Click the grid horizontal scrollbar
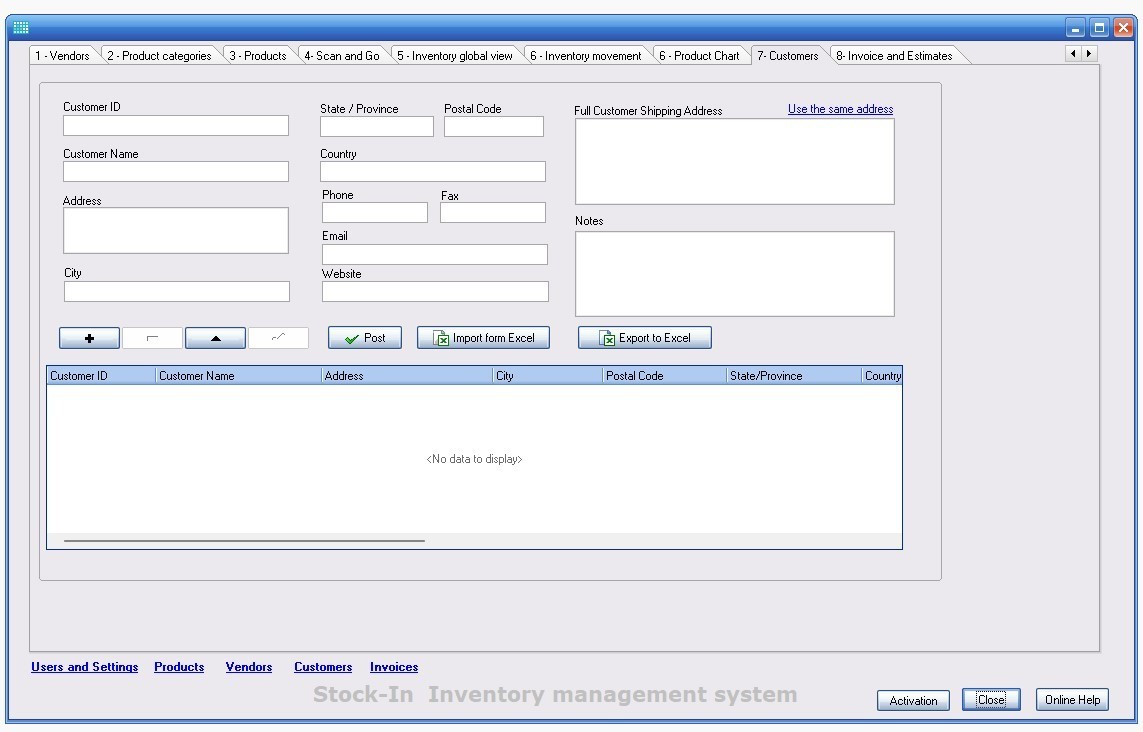Viewport: 1143px width, 732px height. tap(244, 541)
